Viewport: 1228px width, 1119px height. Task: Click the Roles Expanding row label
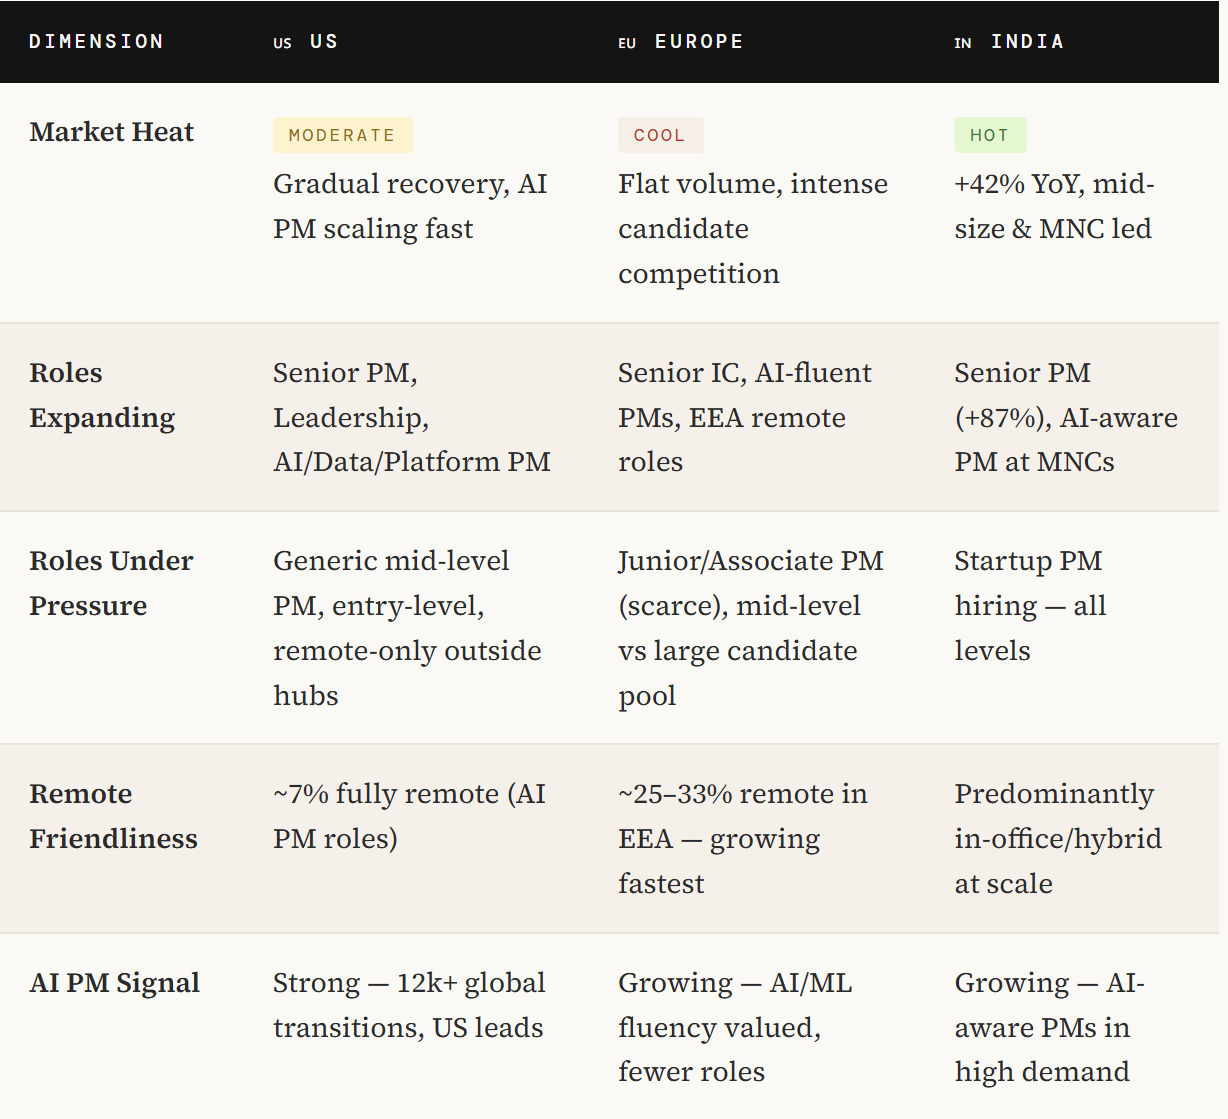click(x=102, y=395)
